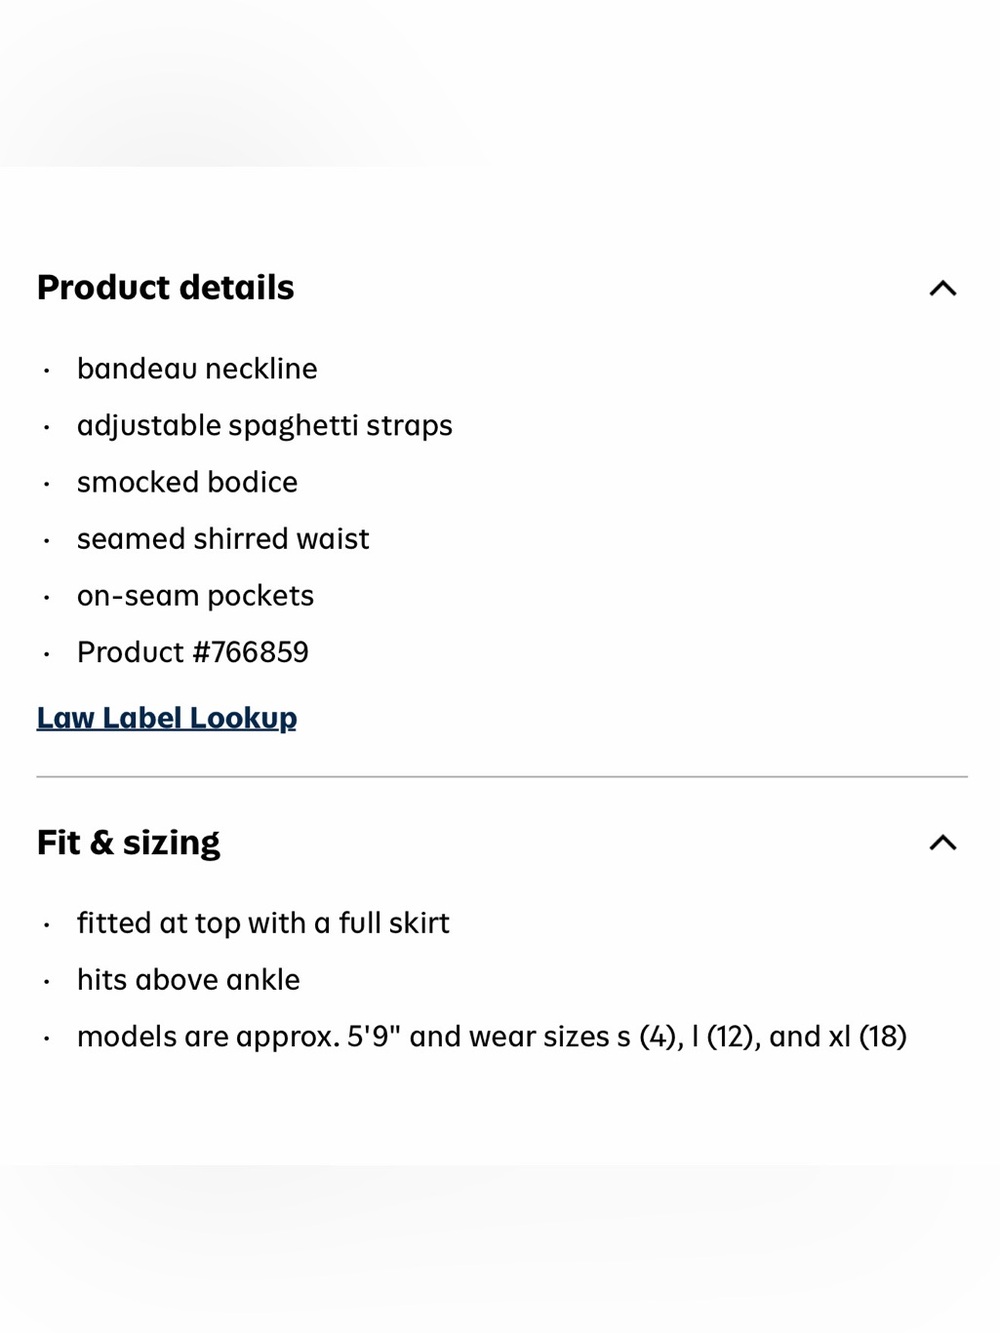
Task: Click fitted at top with full skirt
Action: click(263, 923)
